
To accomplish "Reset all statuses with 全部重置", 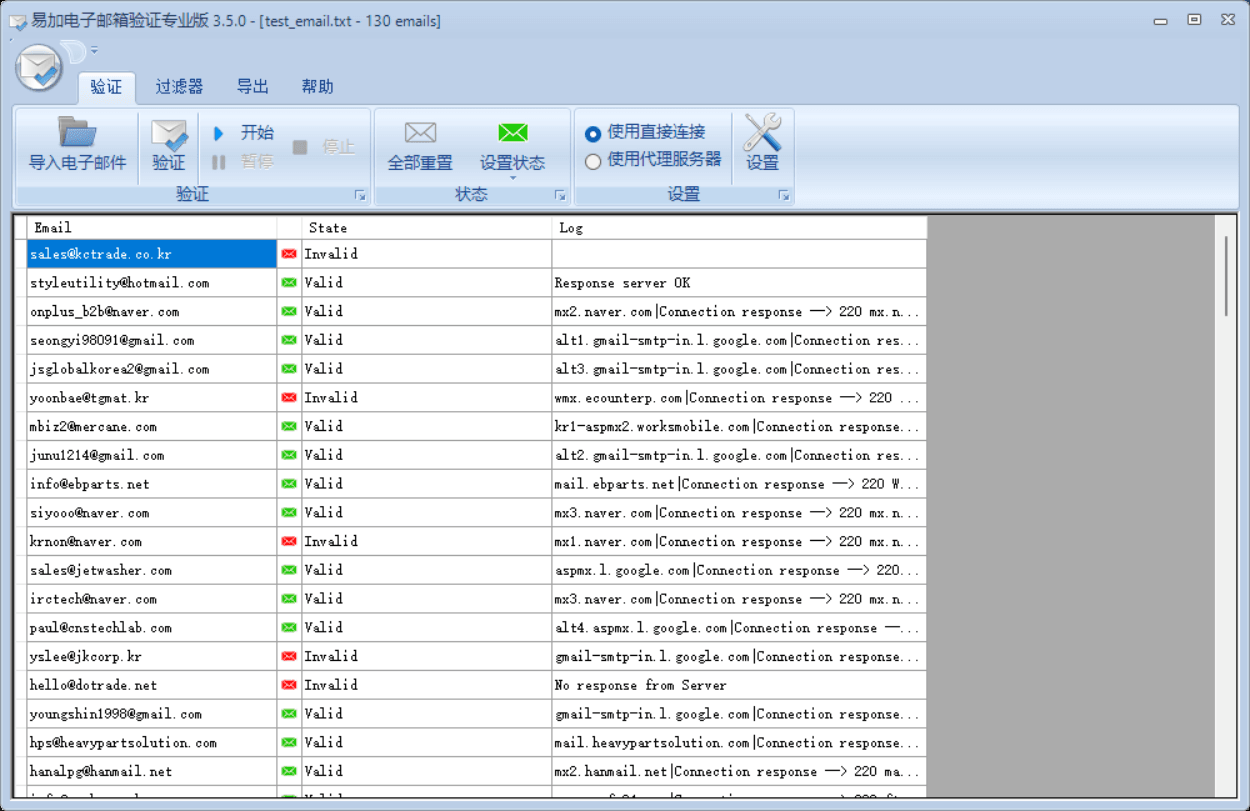I will 420,146.
